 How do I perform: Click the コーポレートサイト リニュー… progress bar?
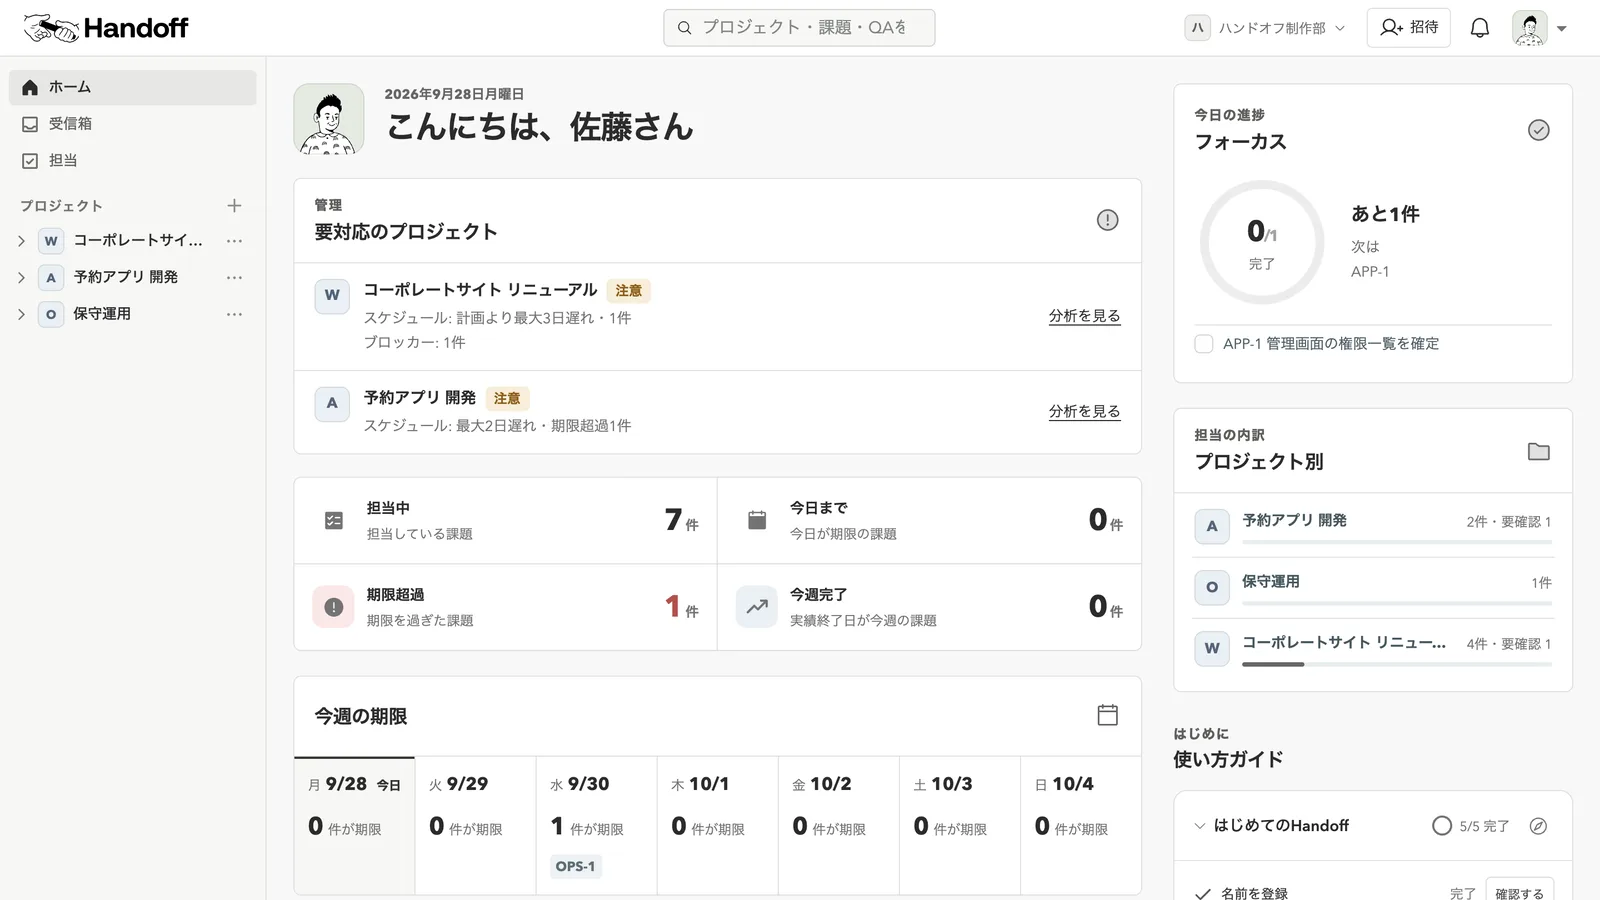[x=1397, y=664]
